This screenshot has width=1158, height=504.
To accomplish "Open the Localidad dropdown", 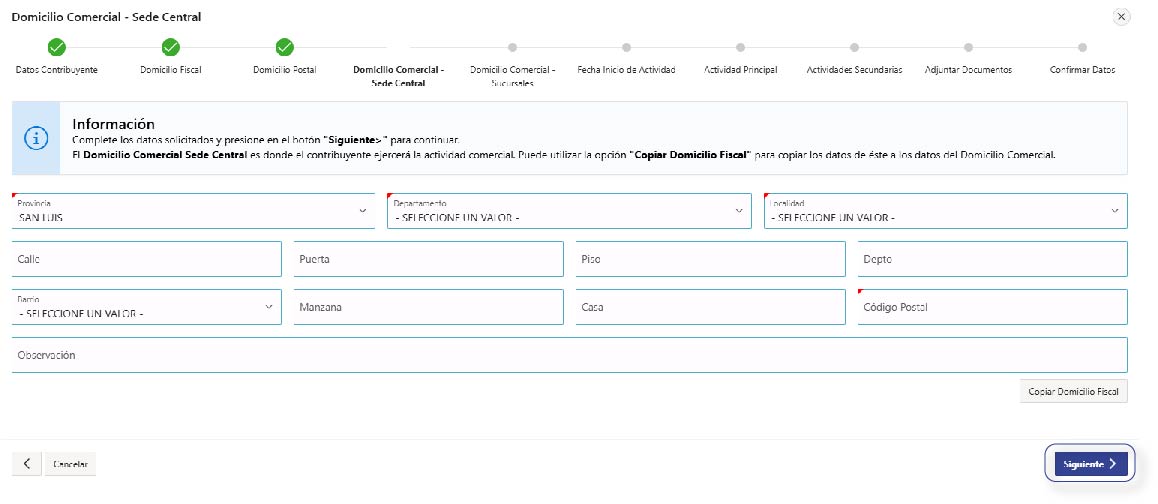I will (x=945, y=211).
